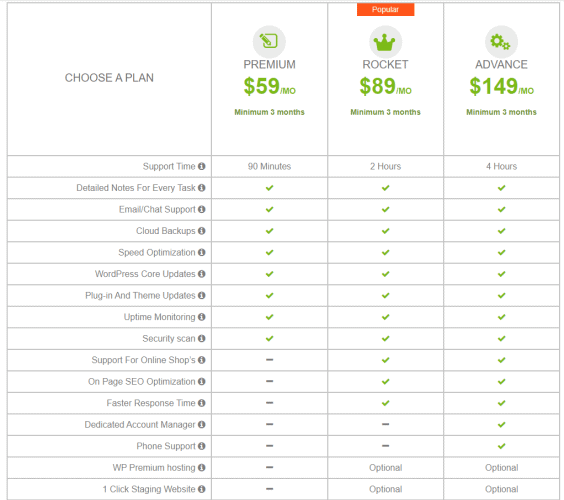This screenshot has height=500, width=564.
Task: Click the Advance plan gears icon
Action: [x=501, y=42]
